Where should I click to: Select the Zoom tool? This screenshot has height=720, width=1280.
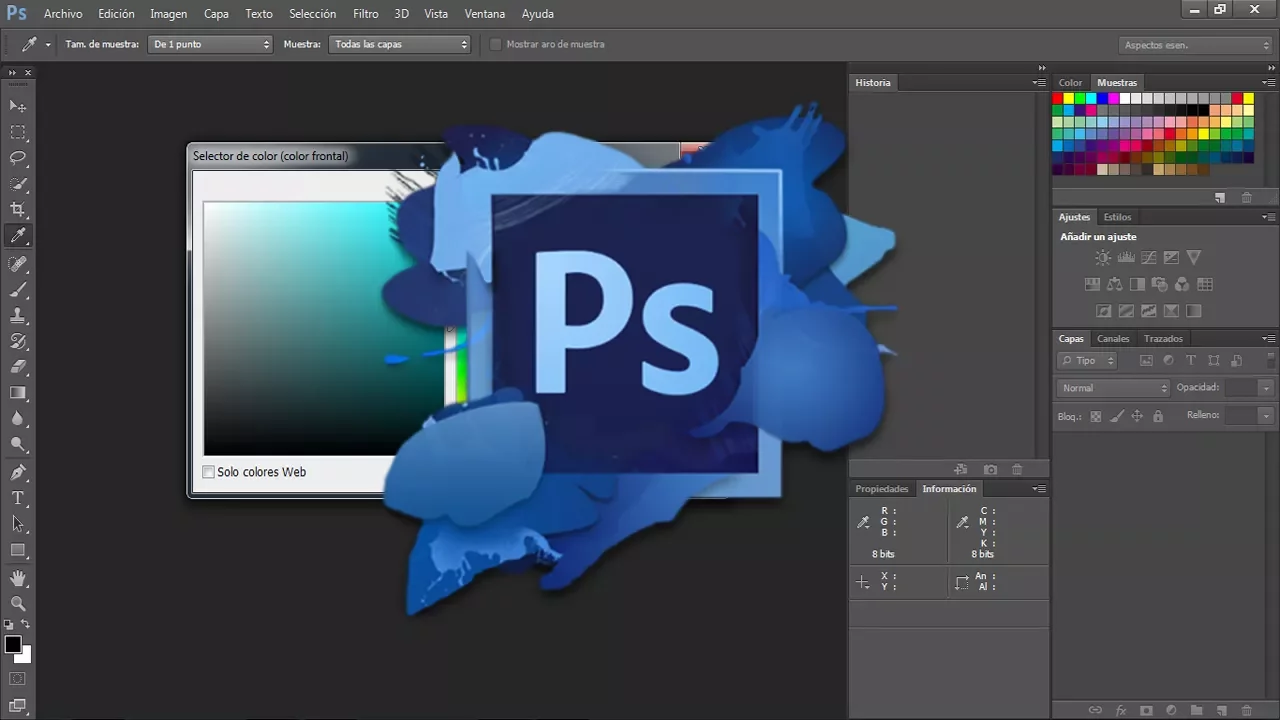pos(18,604)
